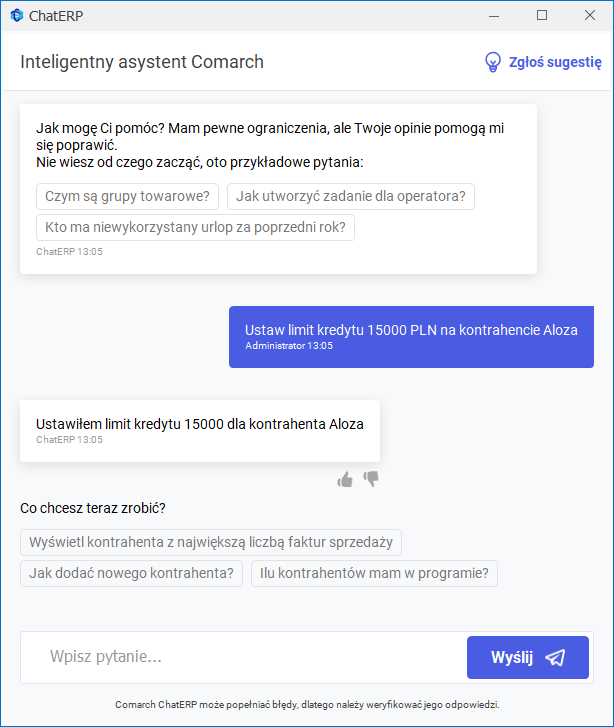This screenshot has height=727, width=614.
Task: Rate the answer with thumbs down
Action: 371,479
